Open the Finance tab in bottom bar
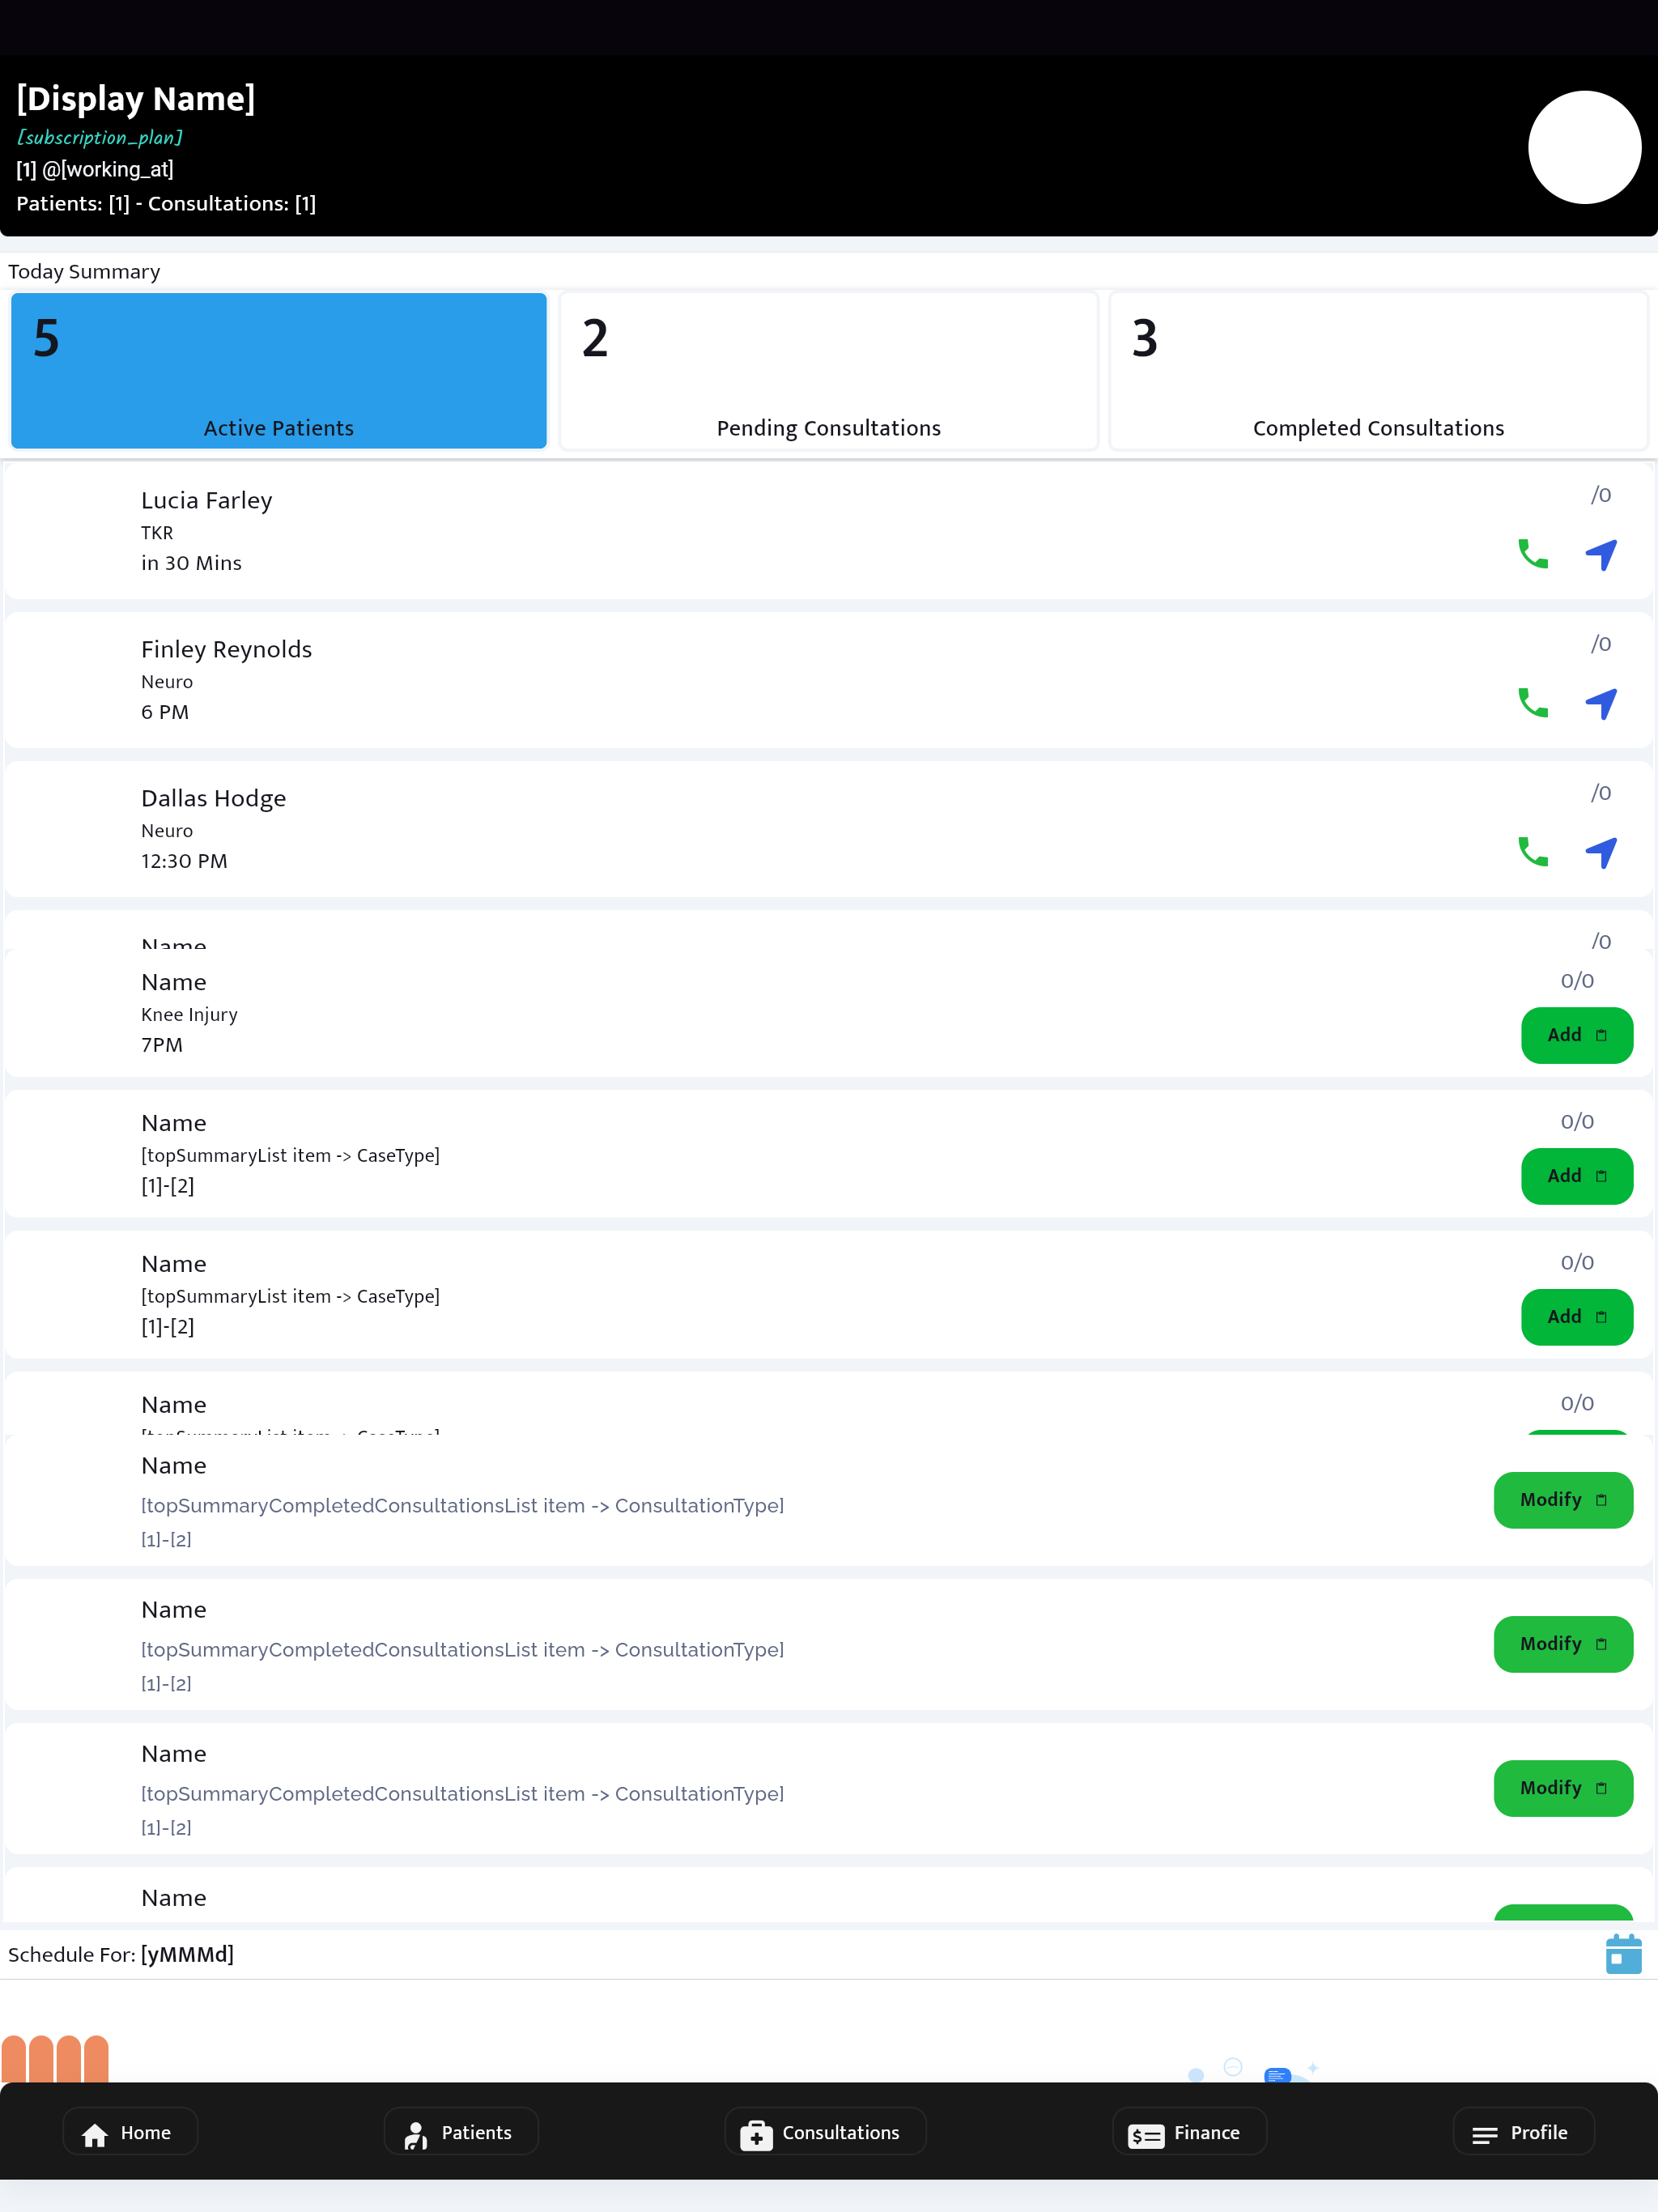The width and height of the screenshot is (1658, 2212). 1189,2132
